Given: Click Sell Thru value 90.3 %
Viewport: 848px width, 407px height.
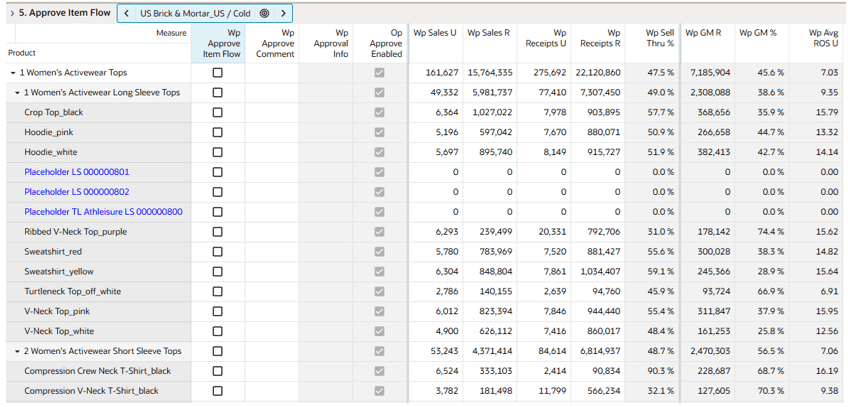Looking at the screenshot, I should point(661,371).
